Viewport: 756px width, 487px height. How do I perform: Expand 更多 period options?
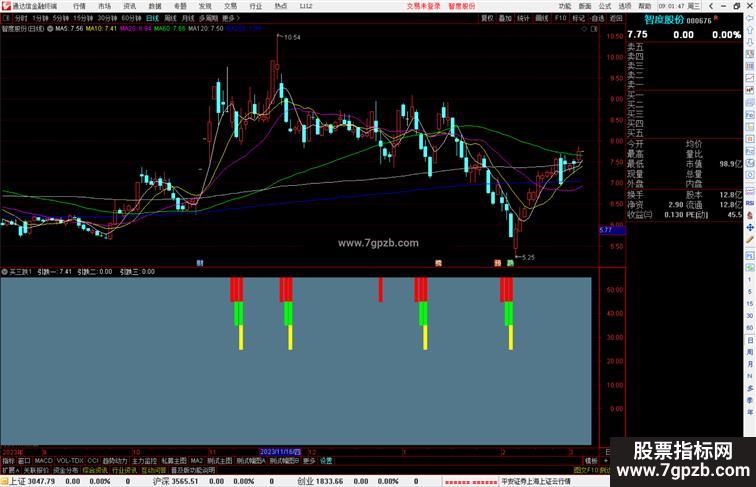[230, 18]
